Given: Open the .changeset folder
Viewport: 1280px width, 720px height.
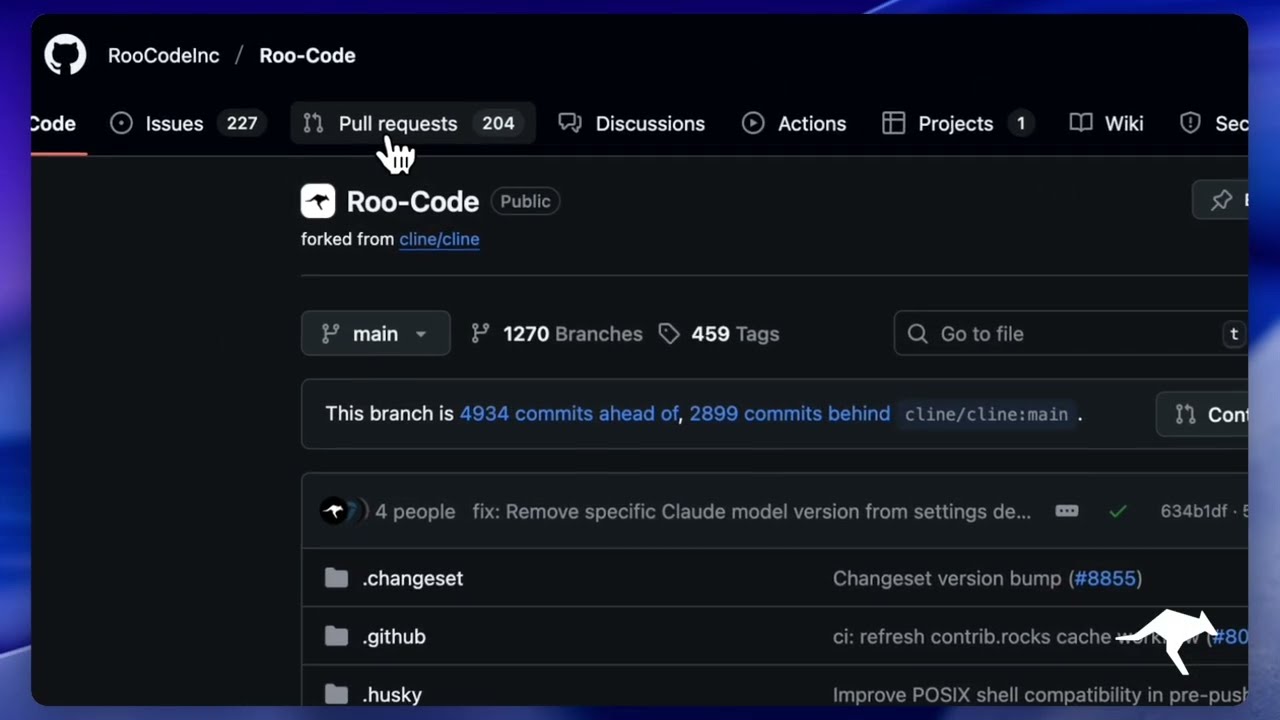Looking at the screenshot, I should (x=412, y=578).
